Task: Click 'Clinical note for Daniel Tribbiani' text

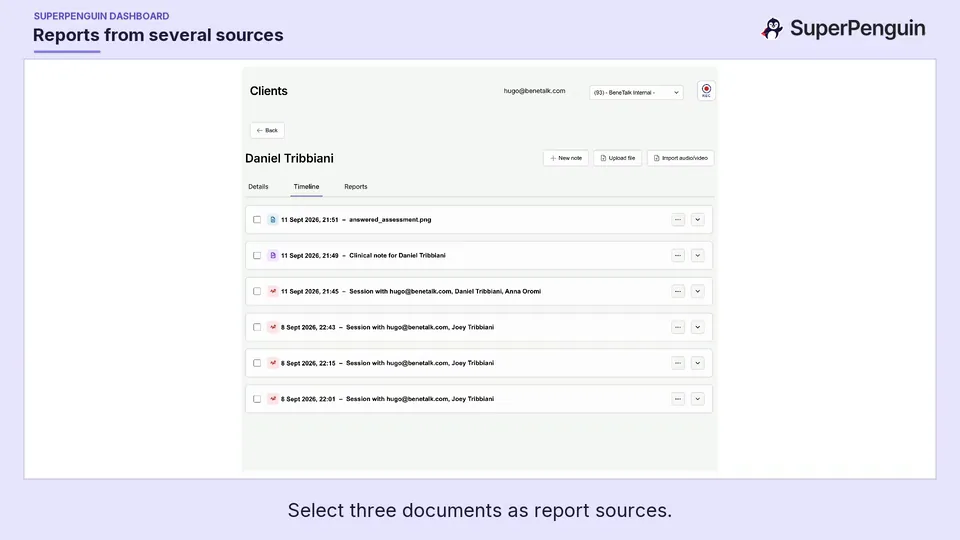Action: [x=397, y=255]
